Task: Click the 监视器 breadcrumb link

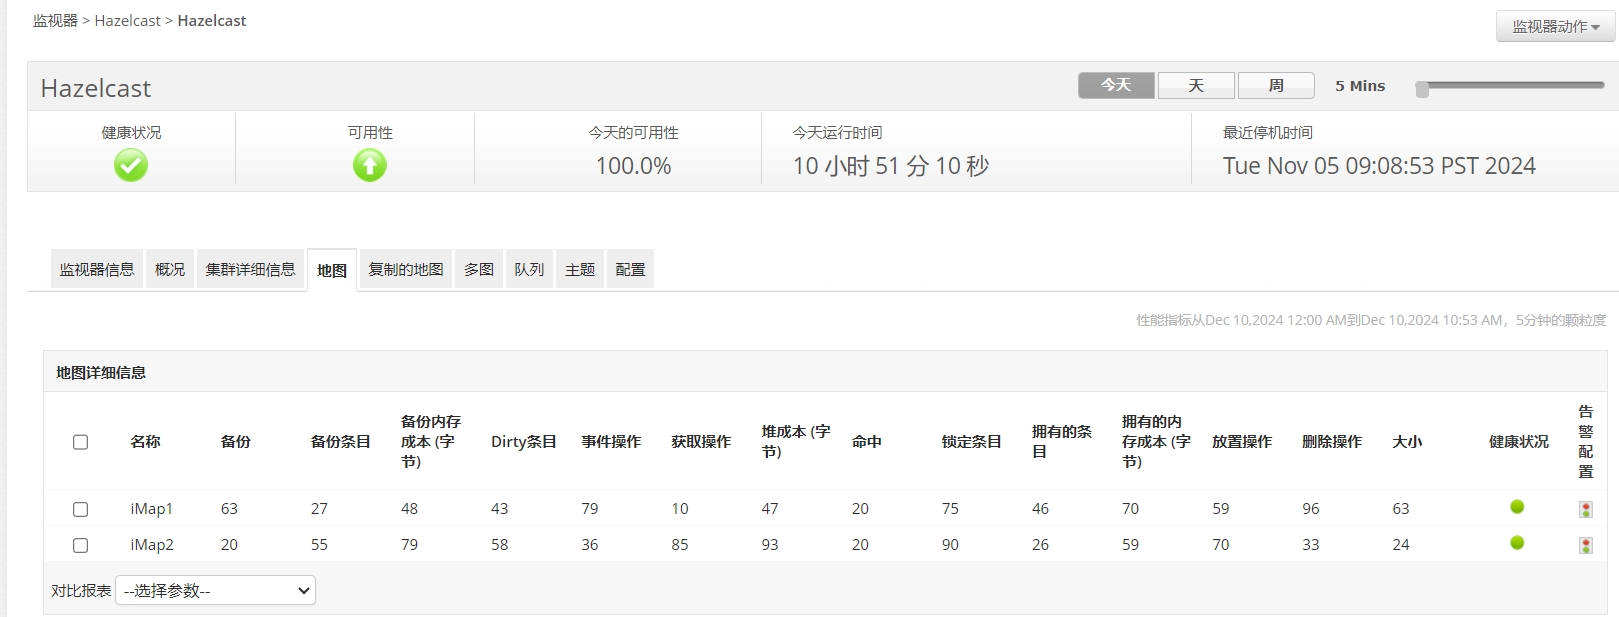Action: tap(55, 20)
